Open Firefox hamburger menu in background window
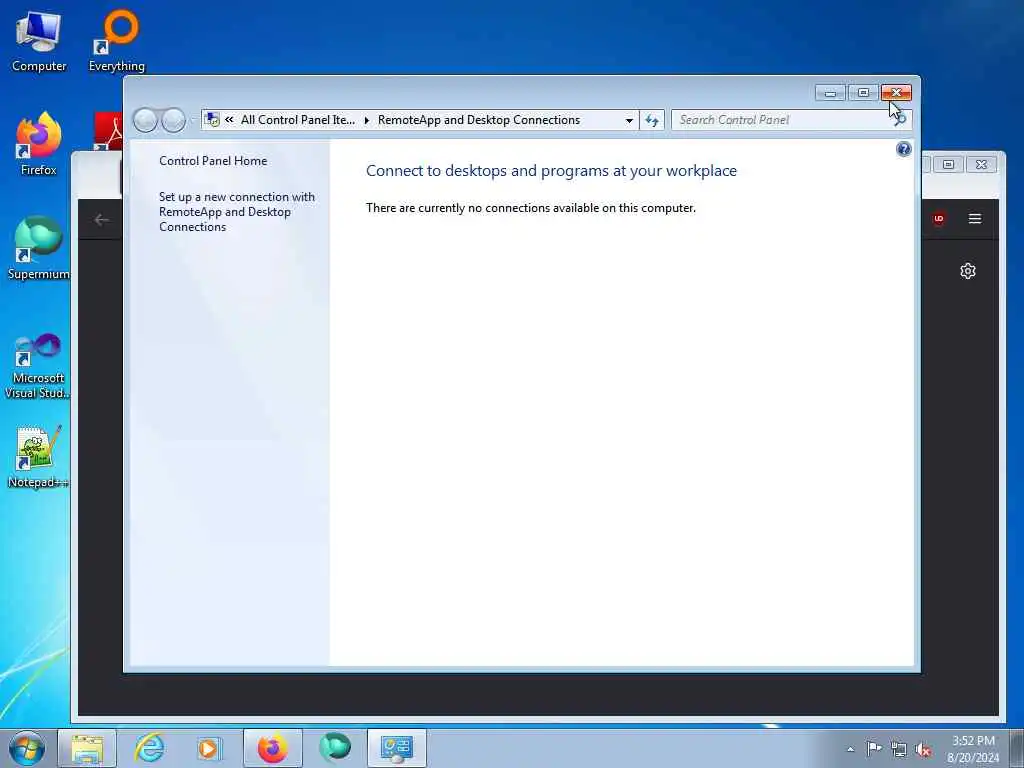This screenshot has width=1024, height=768. (x=975, y=219)
